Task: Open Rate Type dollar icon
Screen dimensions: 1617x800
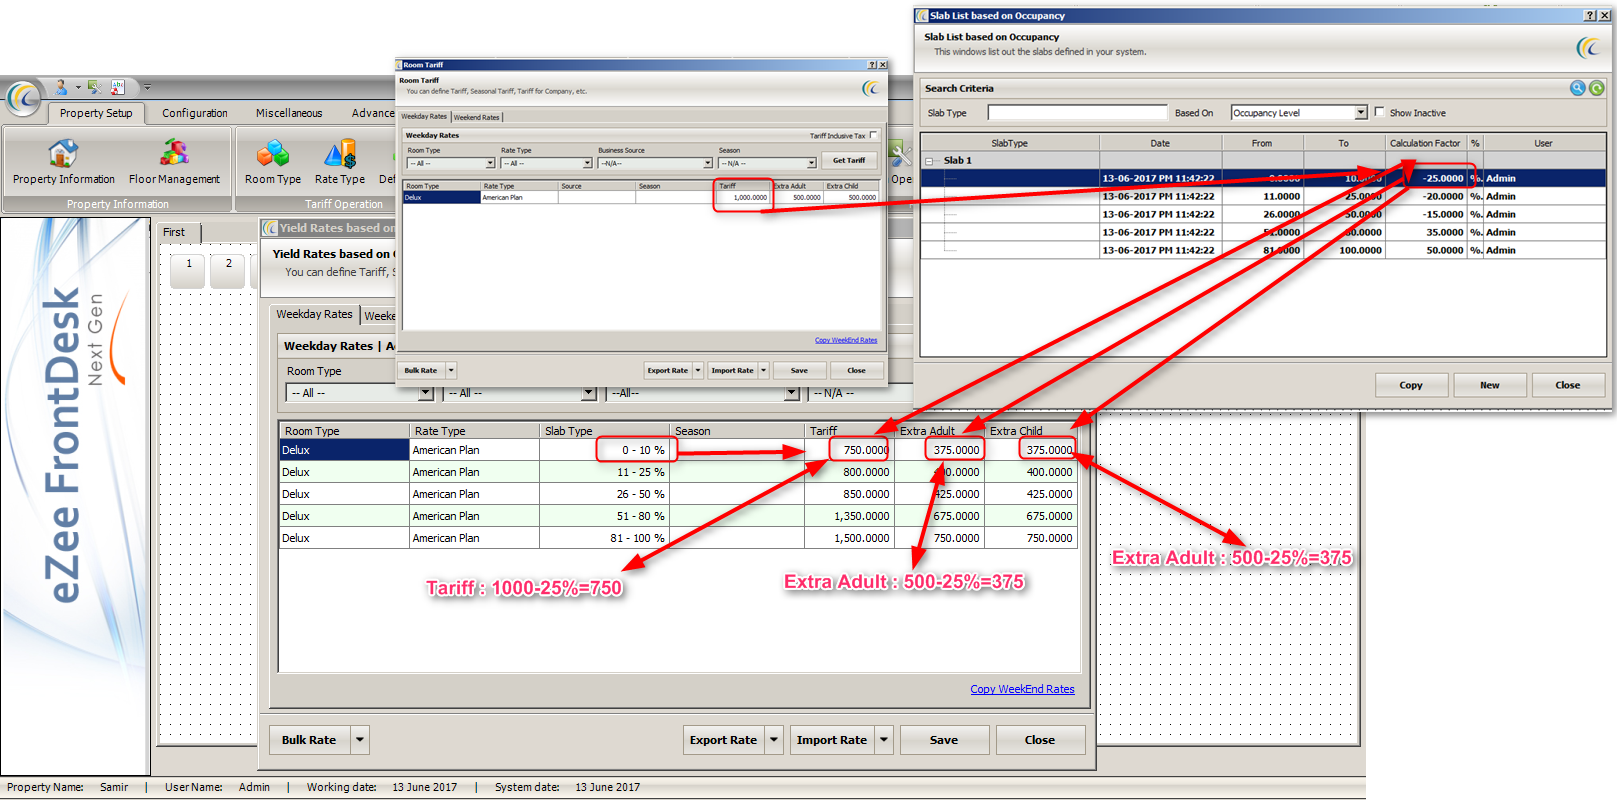Action: [x=340, y=153]
